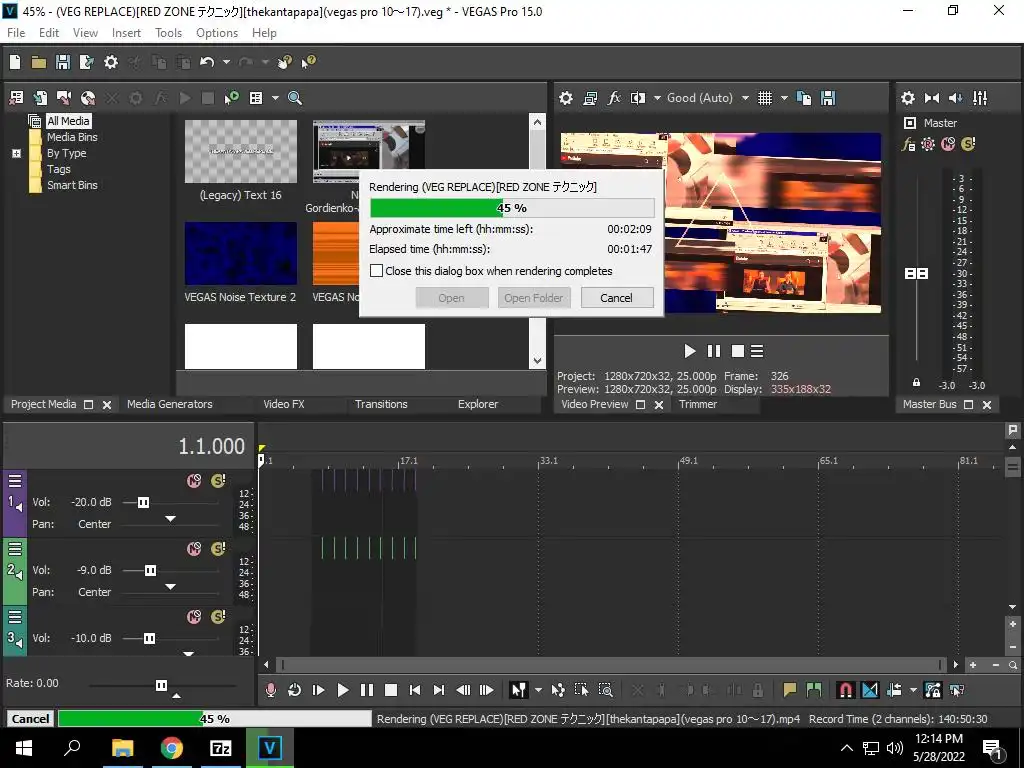The image size is (1024, 768).
Task: Enable Close this dialog box when rendering completes
Action: 376,270
